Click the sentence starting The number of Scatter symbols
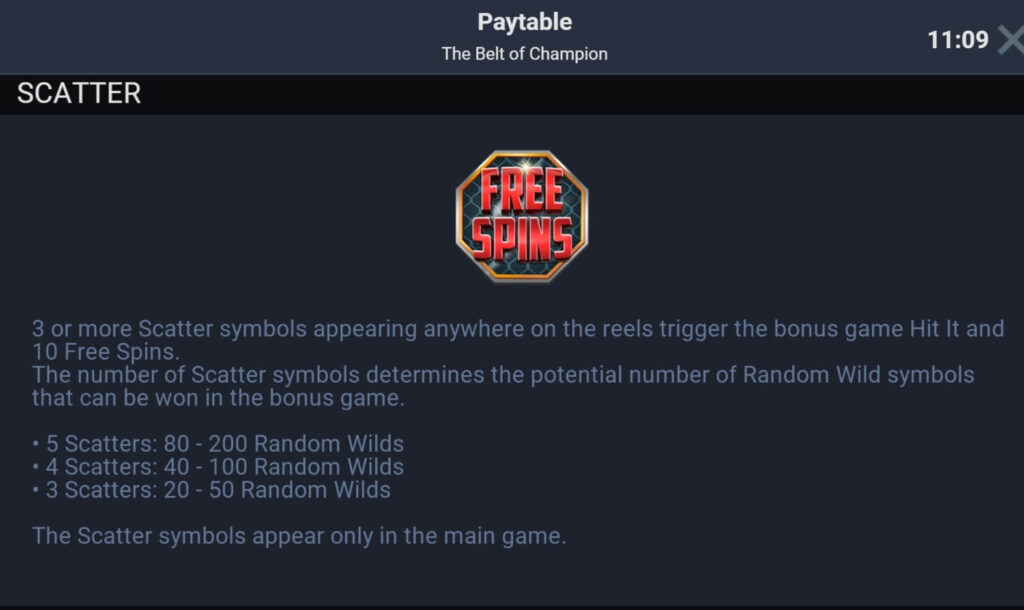The height and width of the screenshot is (610, 1024). point(503,375)
